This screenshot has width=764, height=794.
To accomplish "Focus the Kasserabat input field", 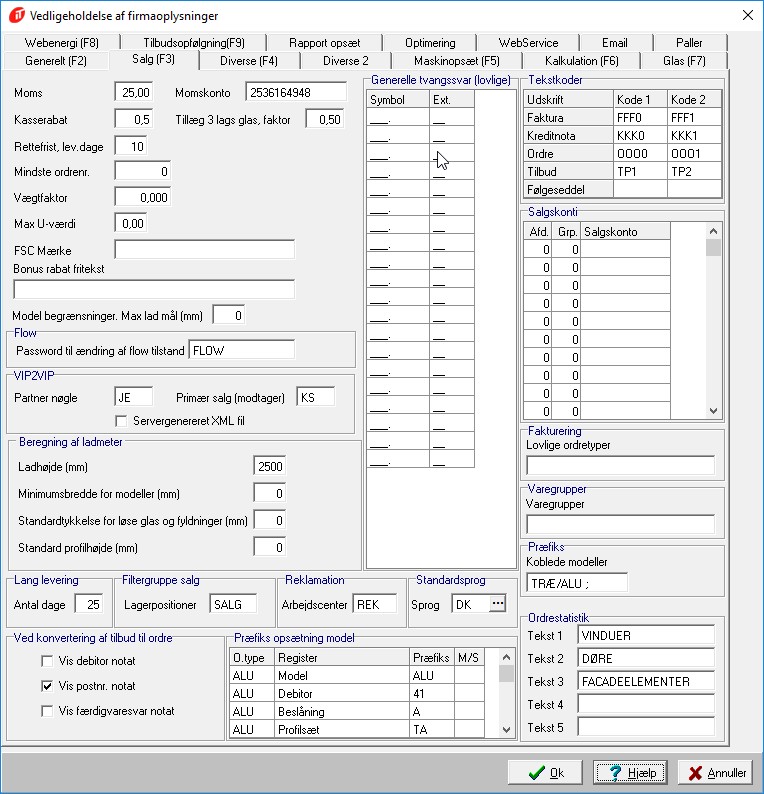I will click(x=134, y=120).
